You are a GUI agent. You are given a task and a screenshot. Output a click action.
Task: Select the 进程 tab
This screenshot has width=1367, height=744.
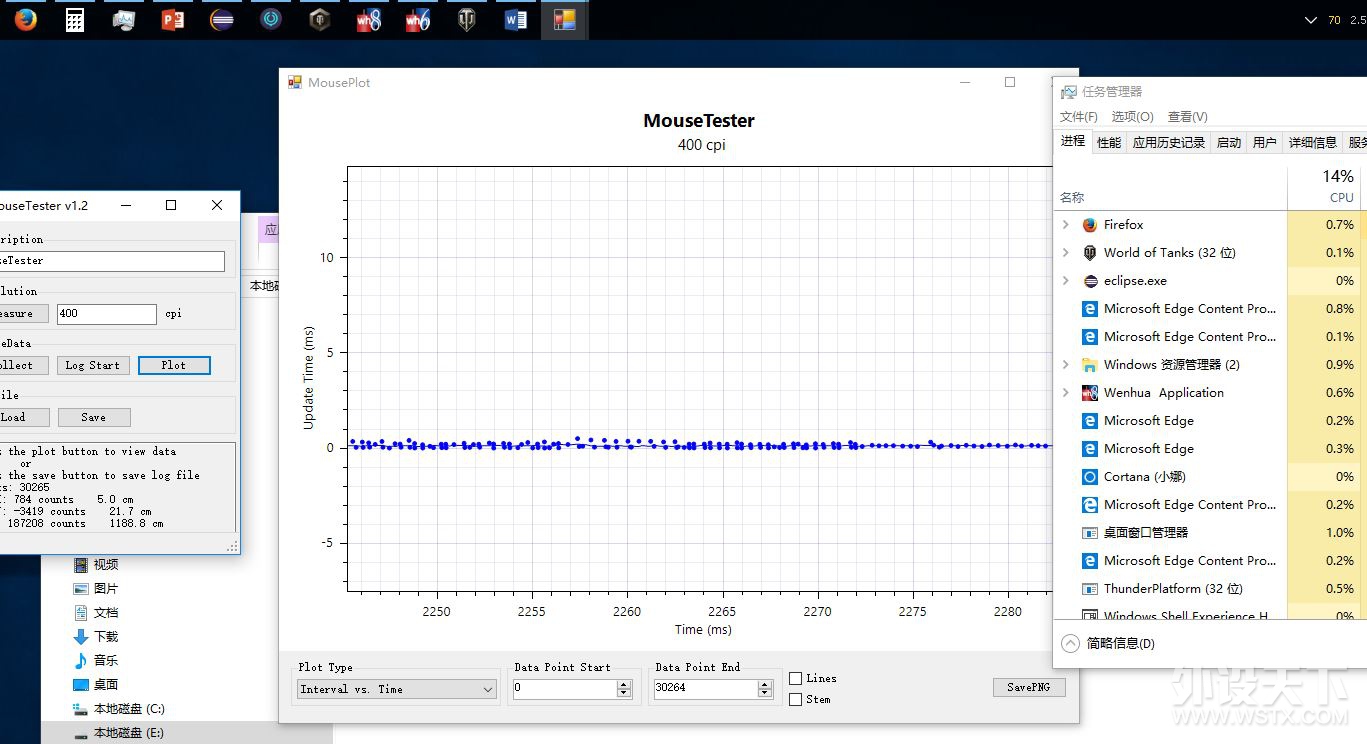click(1073, 141)
